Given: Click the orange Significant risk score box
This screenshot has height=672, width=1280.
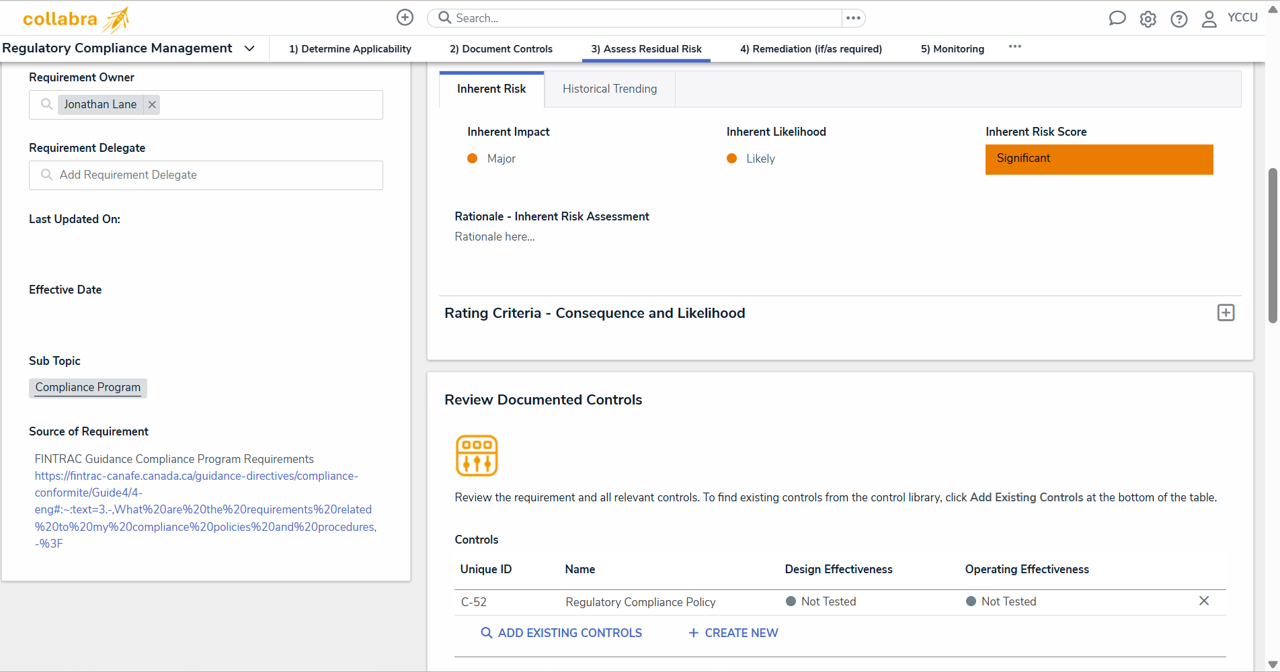Looking at the screenshot, I should [x=1098, y=159].
